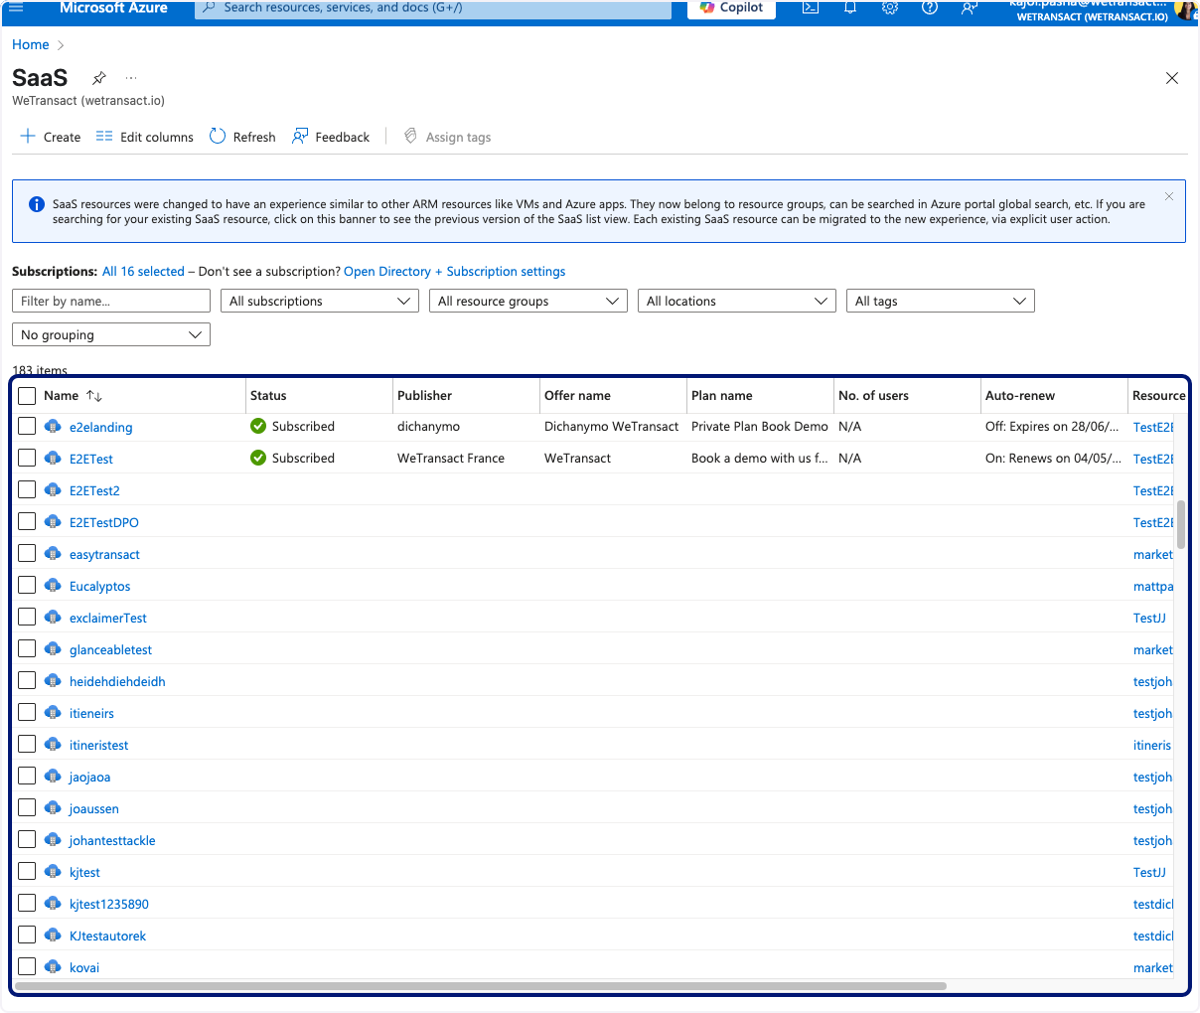This screenshot has width=1200, height=1013.
Task: Open the Azure portal hamburger menu
Action: click(x=16, y=7)
